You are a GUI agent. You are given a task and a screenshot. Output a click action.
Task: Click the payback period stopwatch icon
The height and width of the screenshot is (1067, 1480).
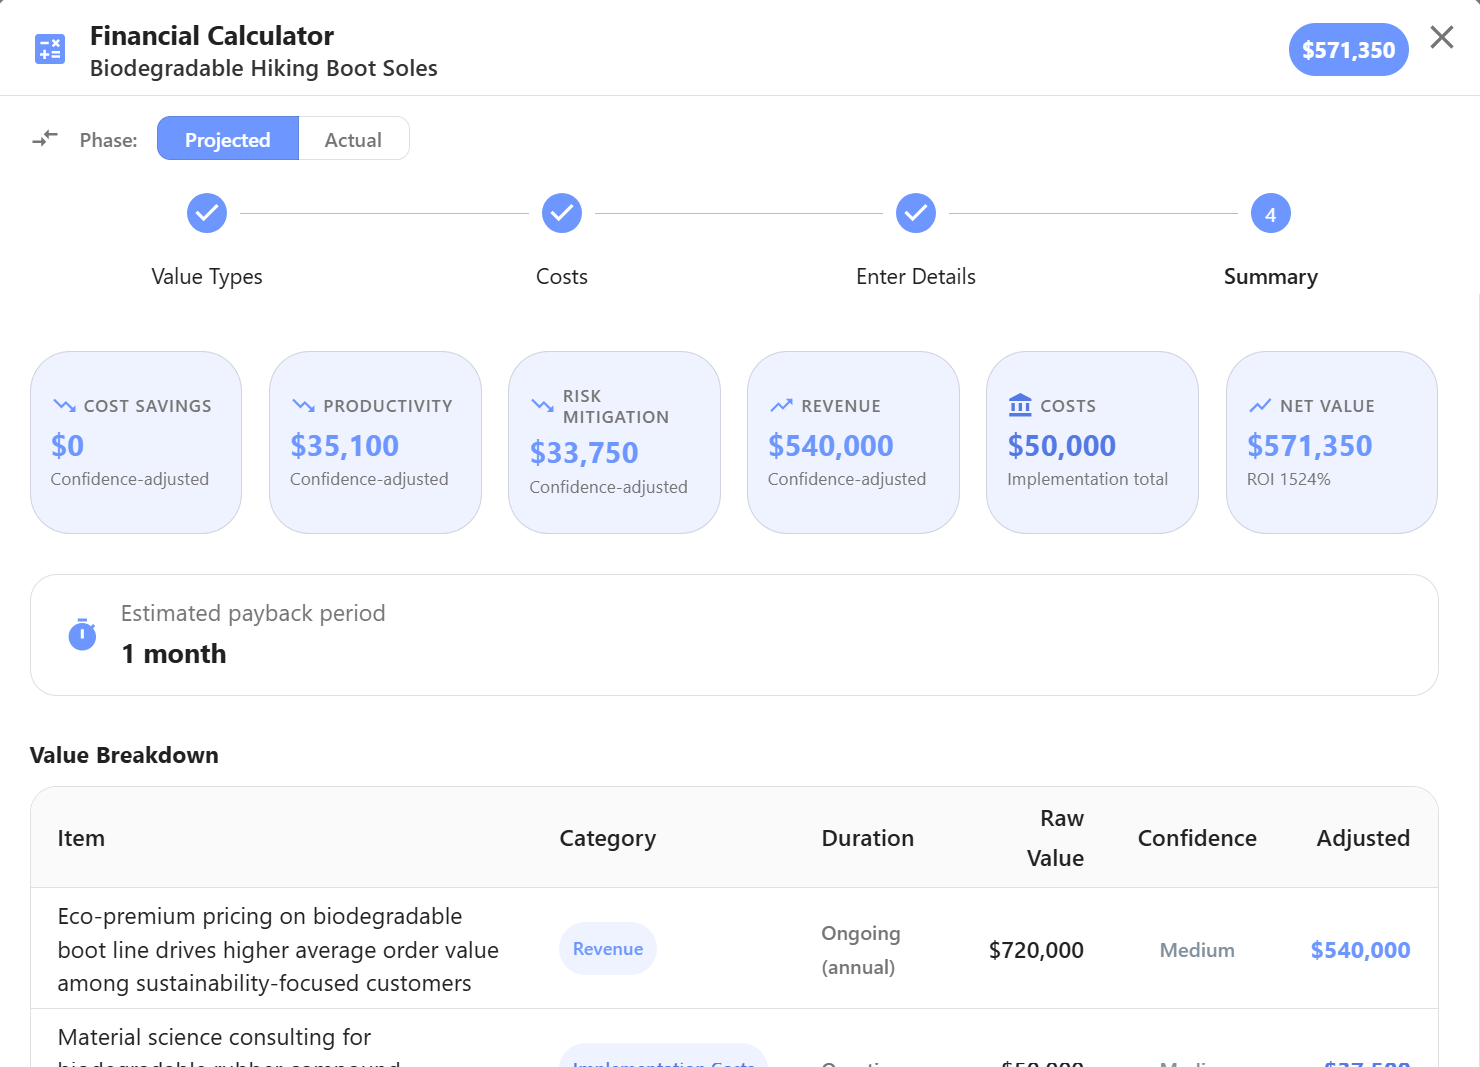click(x=82, y=634)
